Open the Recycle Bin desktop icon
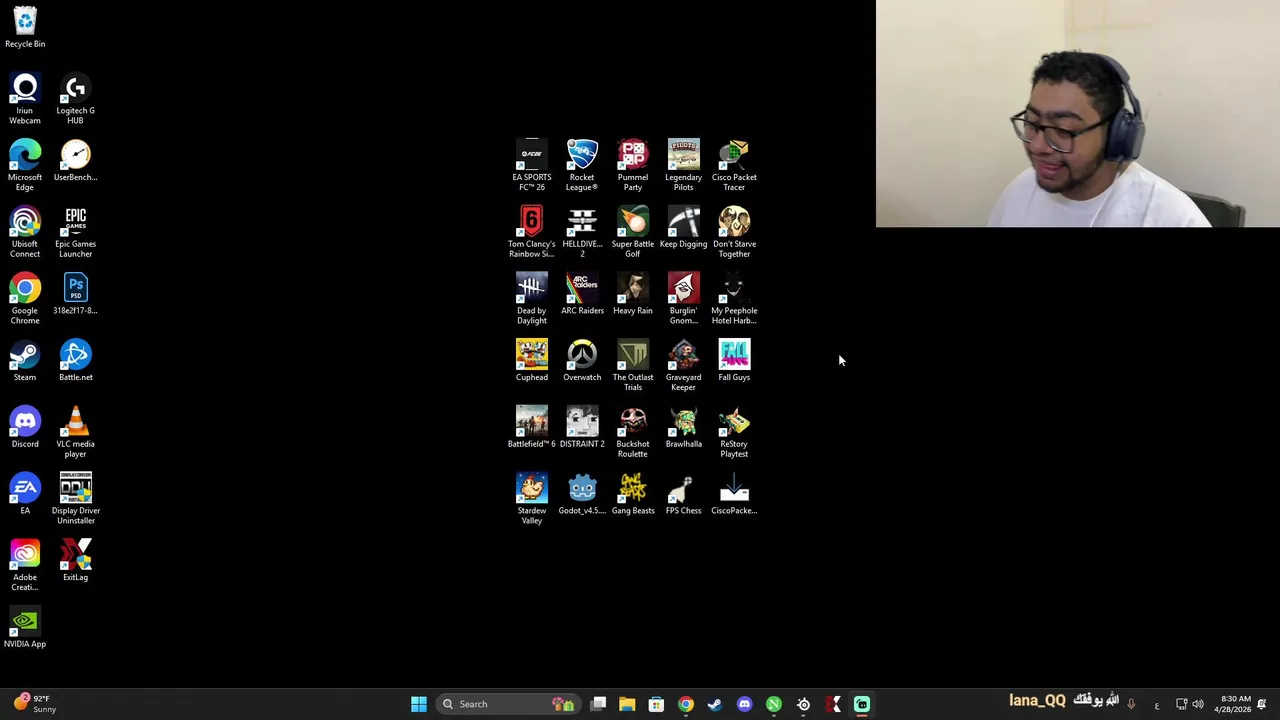The image size is (1280, 720). pos(25,27)
